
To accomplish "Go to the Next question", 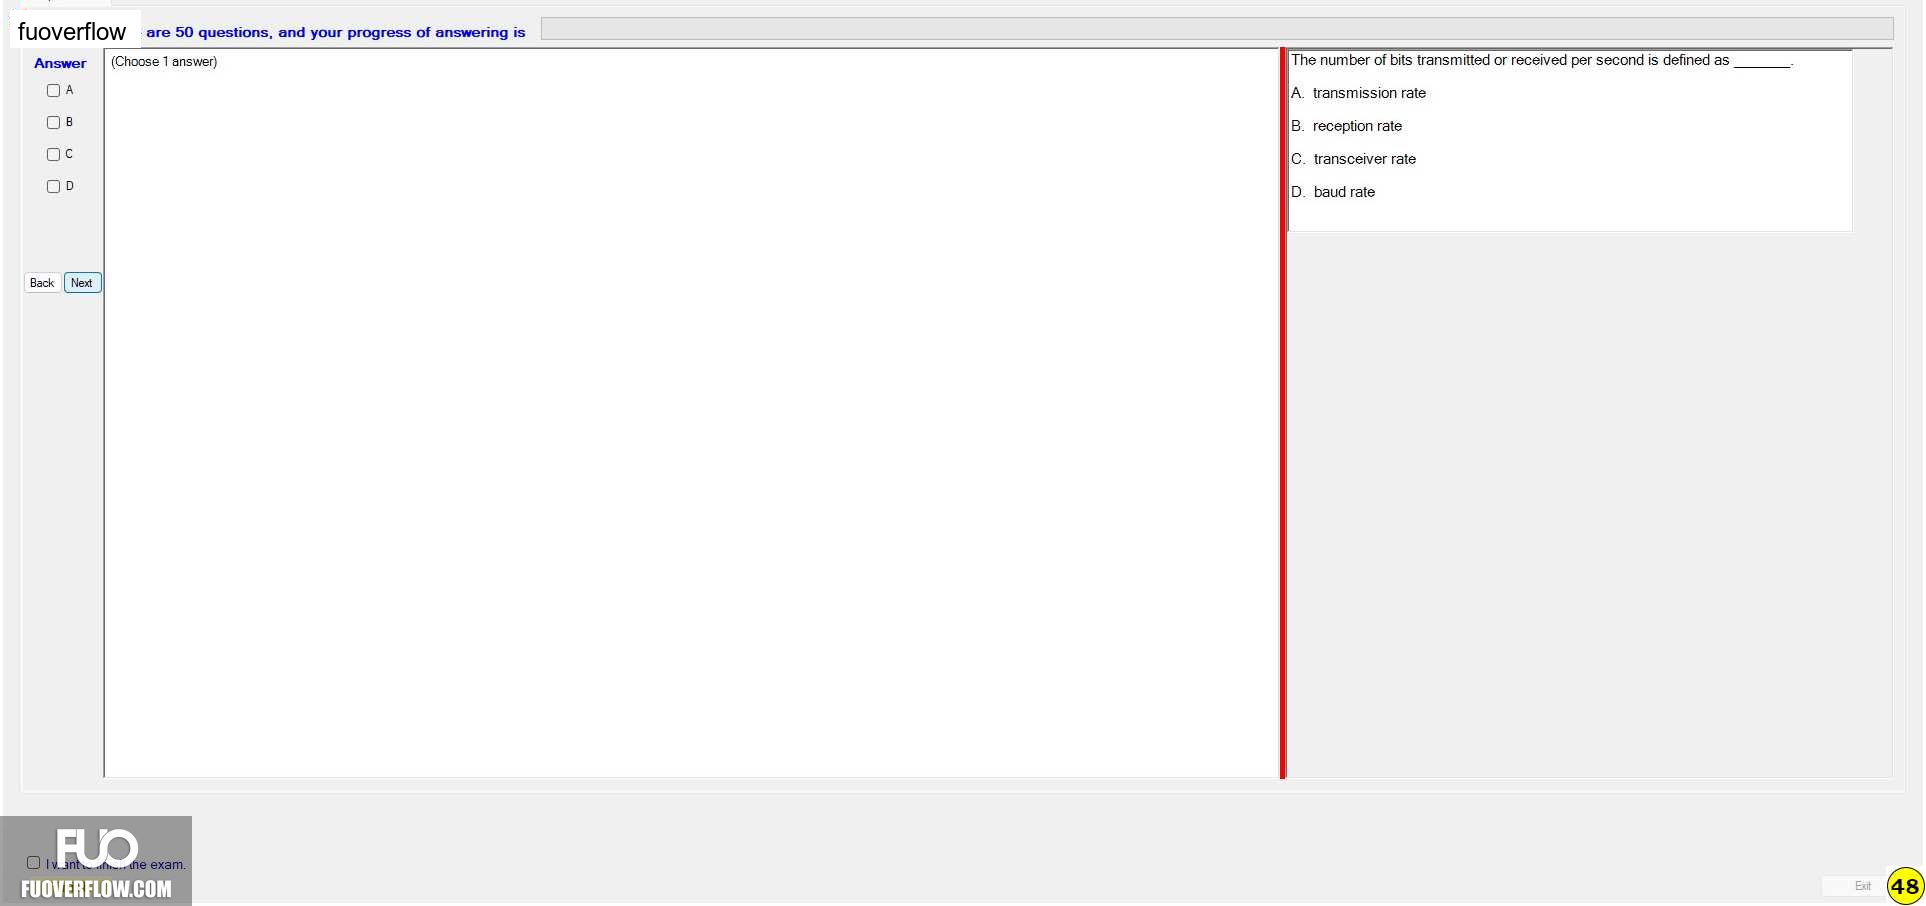I will [x=83, y=283].
